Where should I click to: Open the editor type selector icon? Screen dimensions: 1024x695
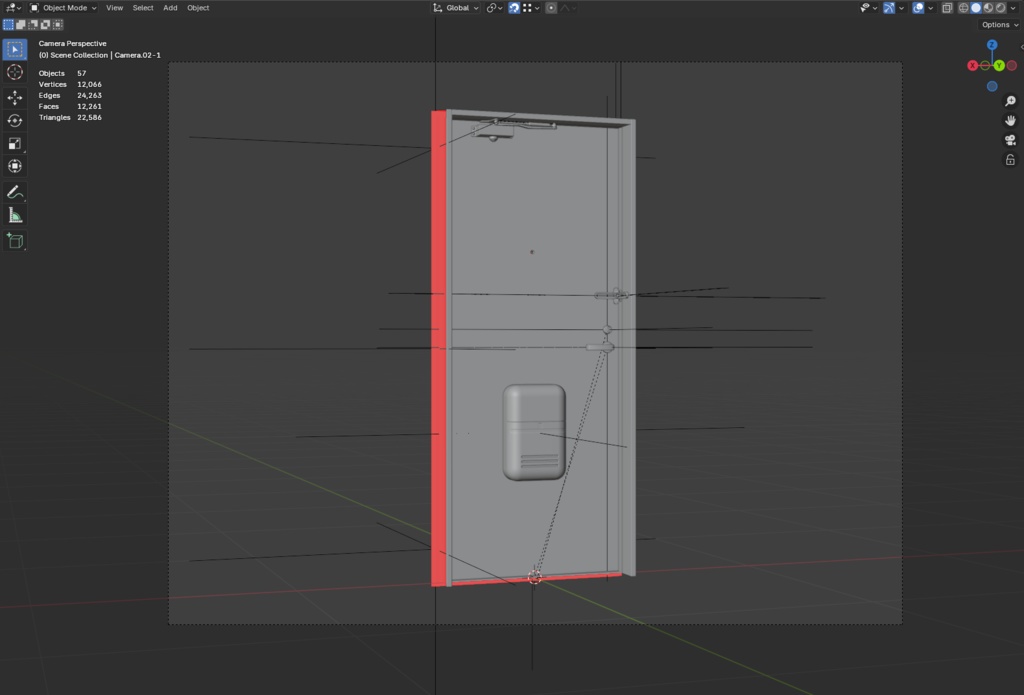click(12, 8)
